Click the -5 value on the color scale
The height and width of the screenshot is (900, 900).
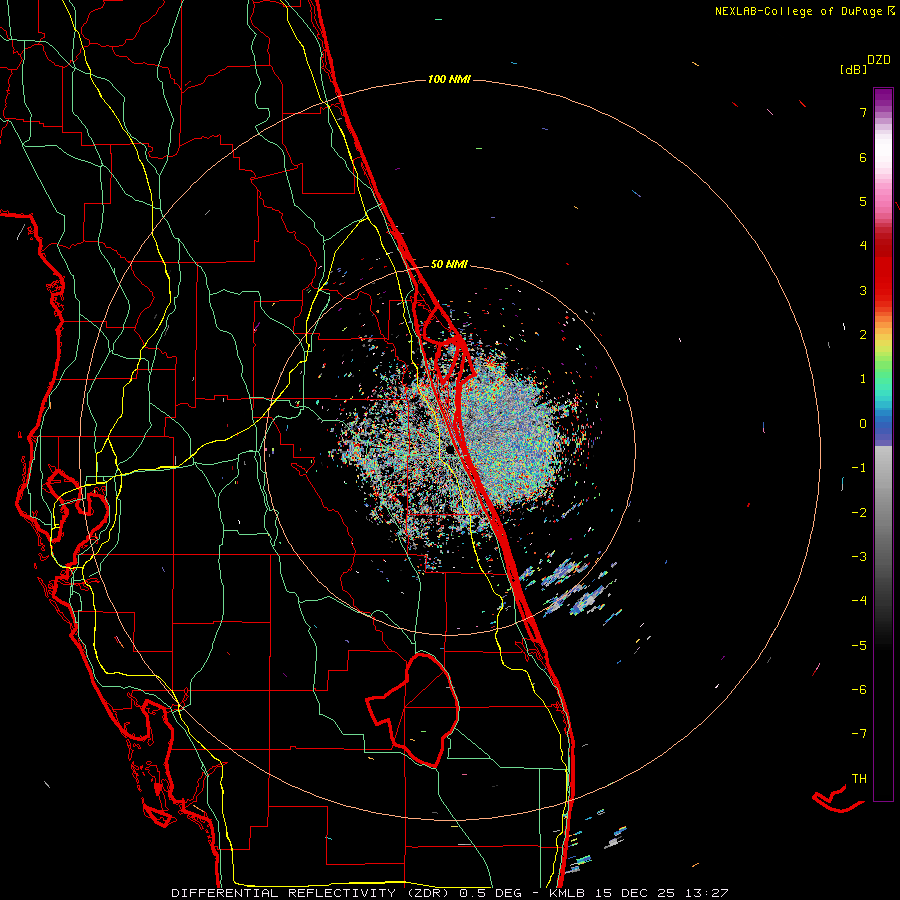859,646
